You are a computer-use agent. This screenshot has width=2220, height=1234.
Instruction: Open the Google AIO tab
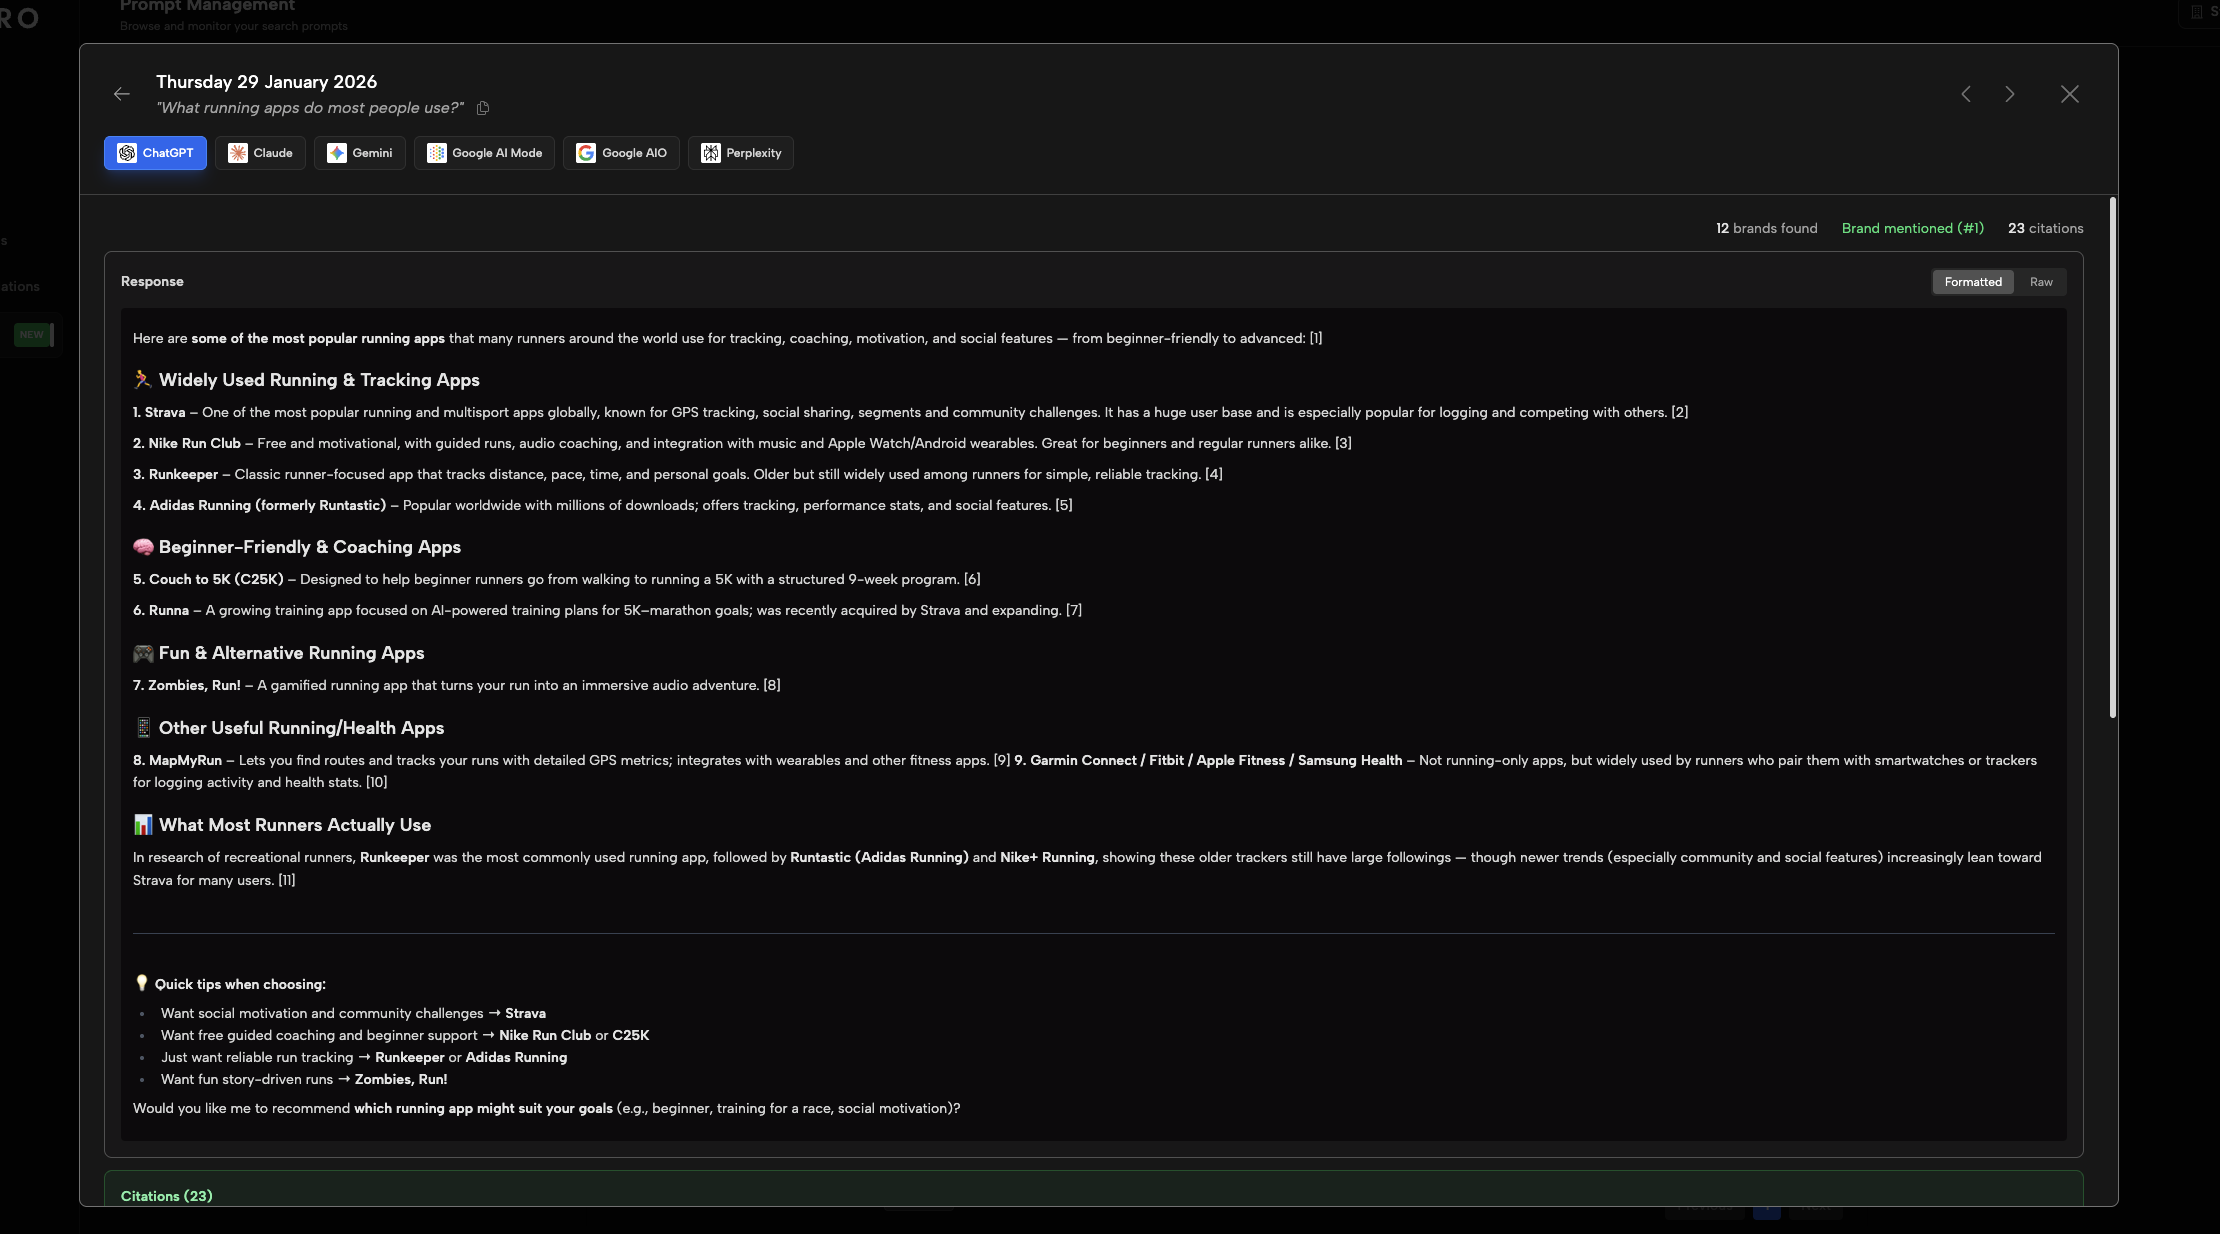(621, 153)
